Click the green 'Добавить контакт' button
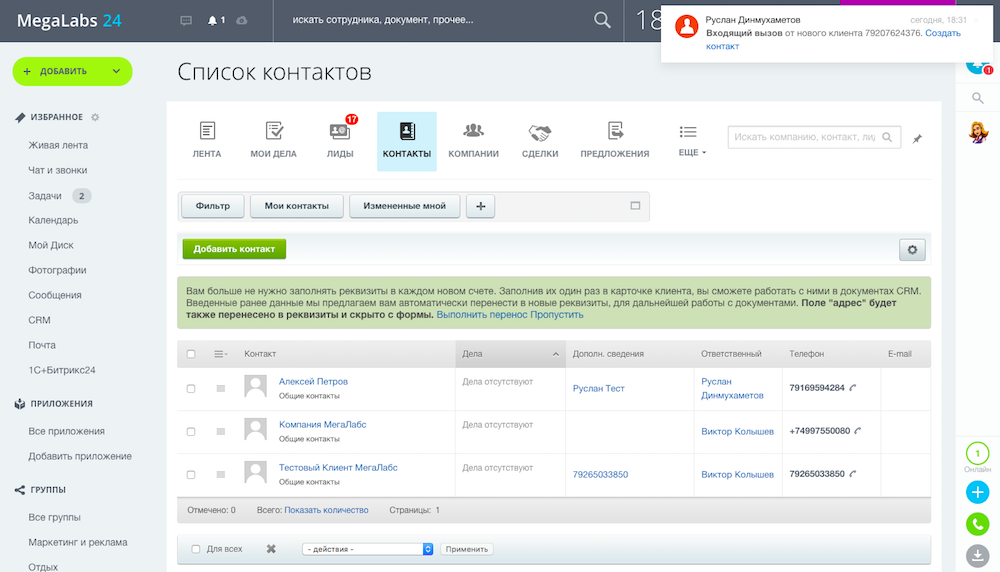Viewport: 1000px width, 572px height. pyautogui.click(x=234, y=249)
